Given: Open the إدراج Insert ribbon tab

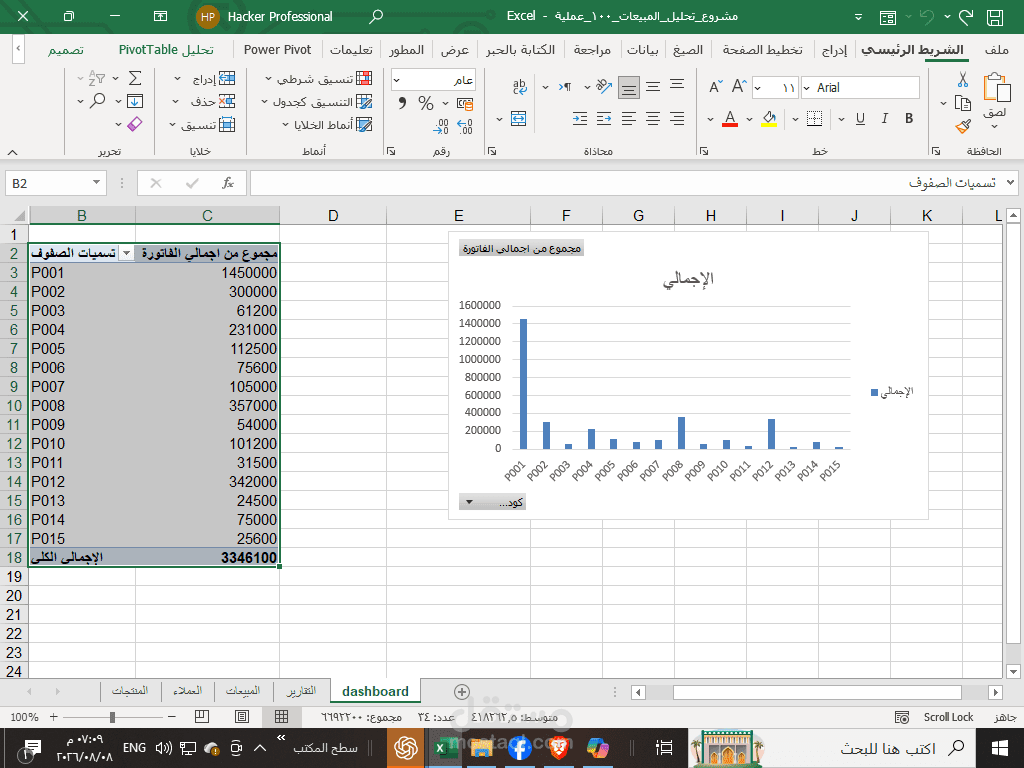Looking at the screenshot, I should 834,50.
